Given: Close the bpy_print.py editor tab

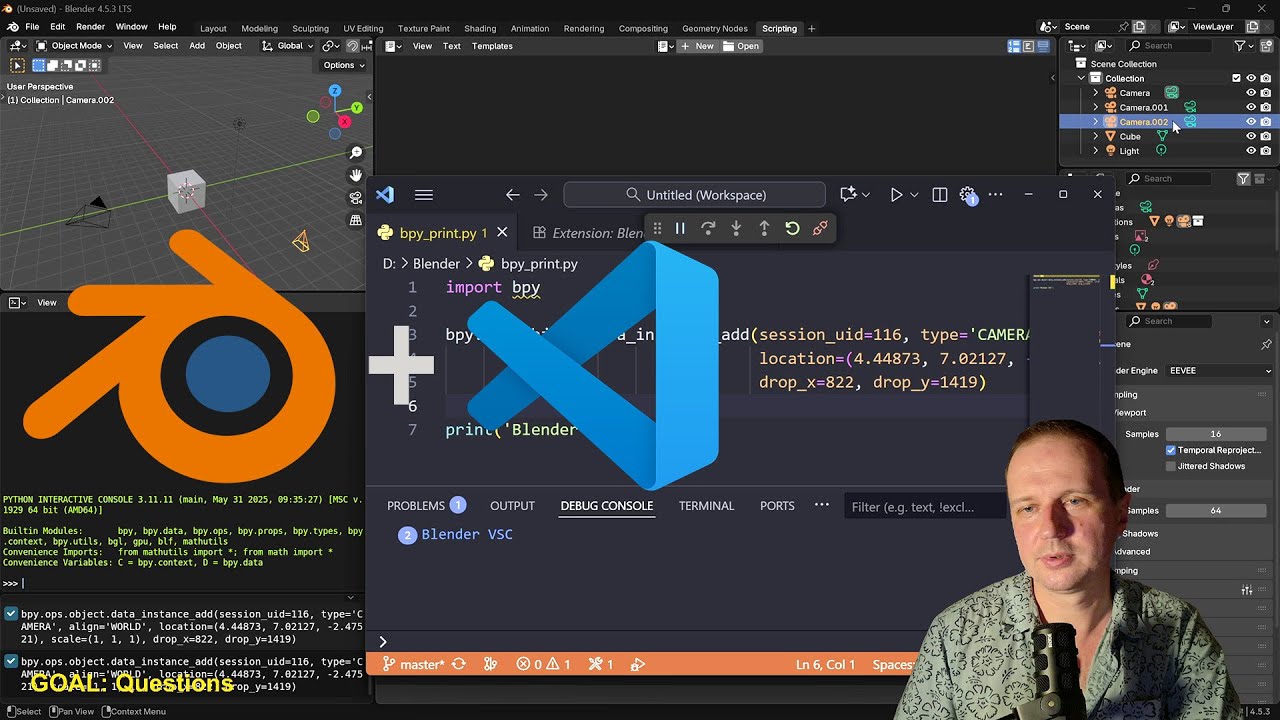Looking at the screenshot, I should tap(502, 233).
